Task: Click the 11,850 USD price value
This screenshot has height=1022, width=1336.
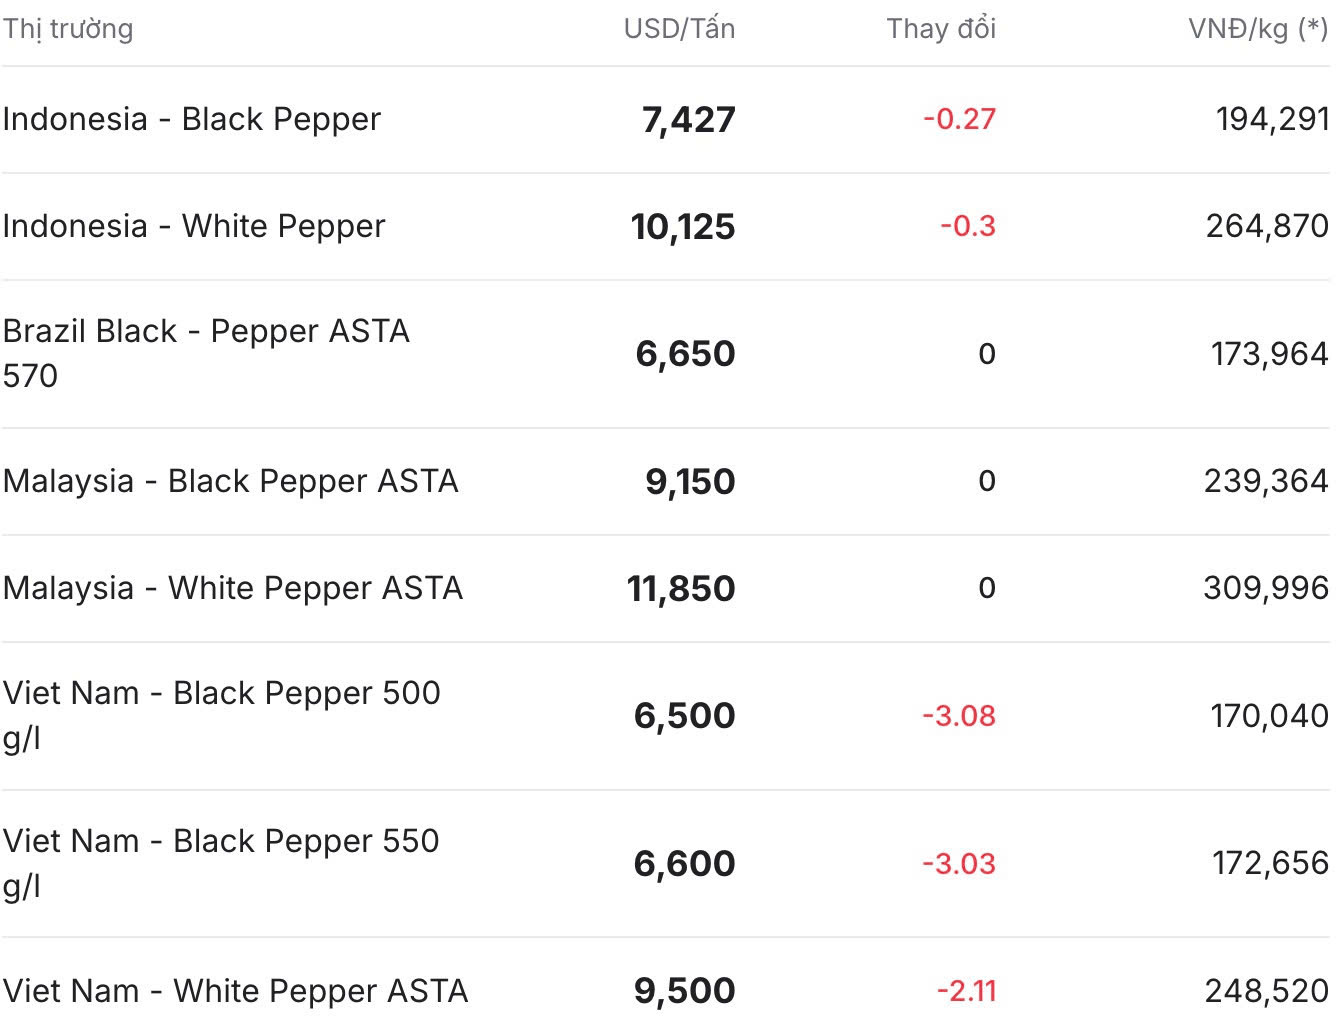Action: pyautogui.click(x=681, y=589)
